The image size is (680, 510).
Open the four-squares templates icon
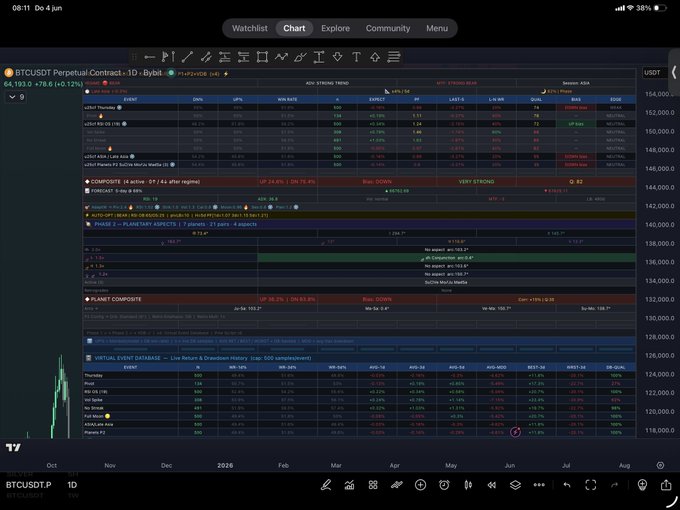[373, 485]
